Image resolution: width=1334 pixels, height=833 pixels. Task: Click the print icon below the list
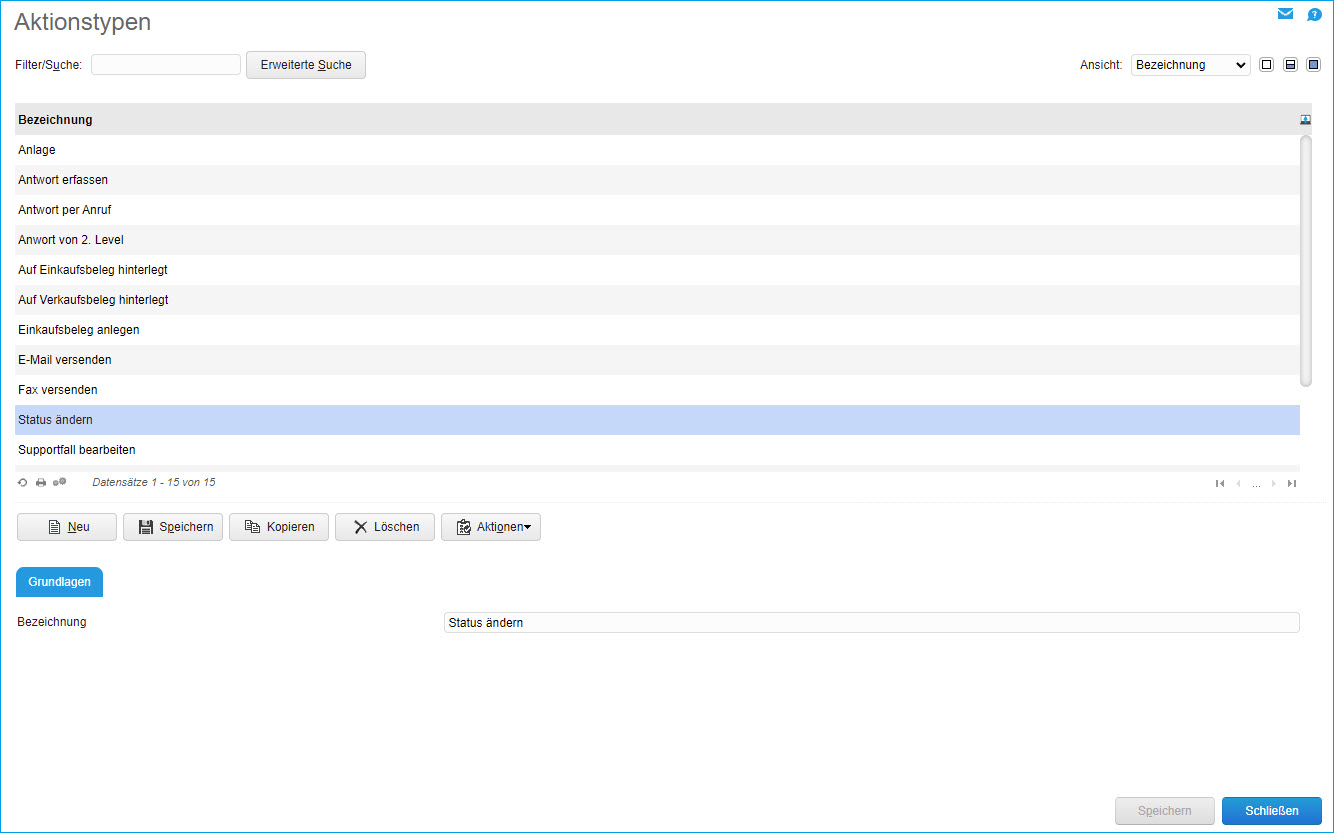point(41,482)
